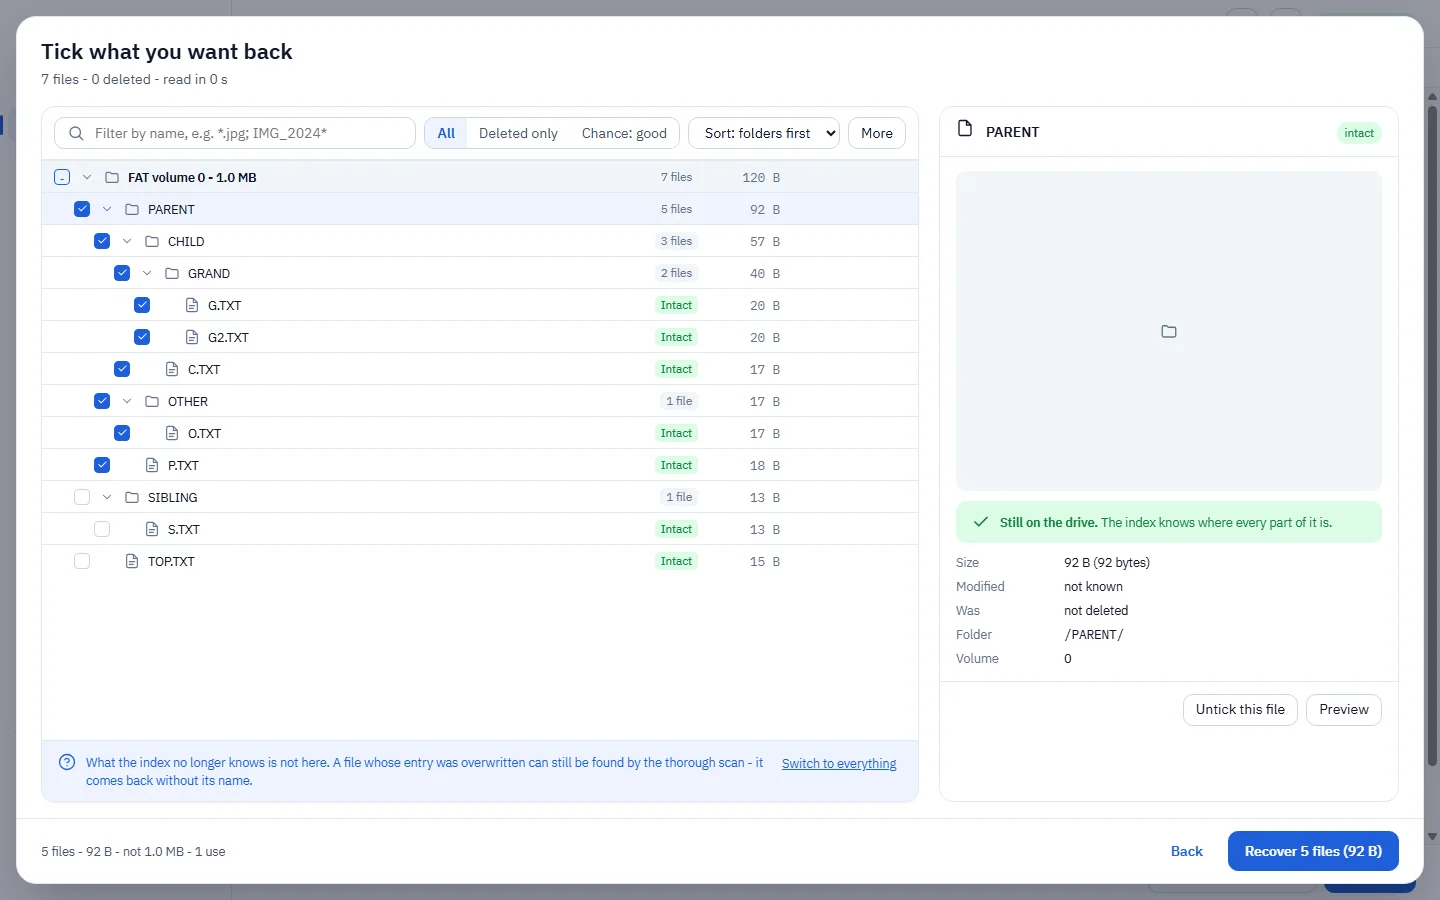
Task: Open the Sort: folders first dropdown
Action: [x=764, y=133]
